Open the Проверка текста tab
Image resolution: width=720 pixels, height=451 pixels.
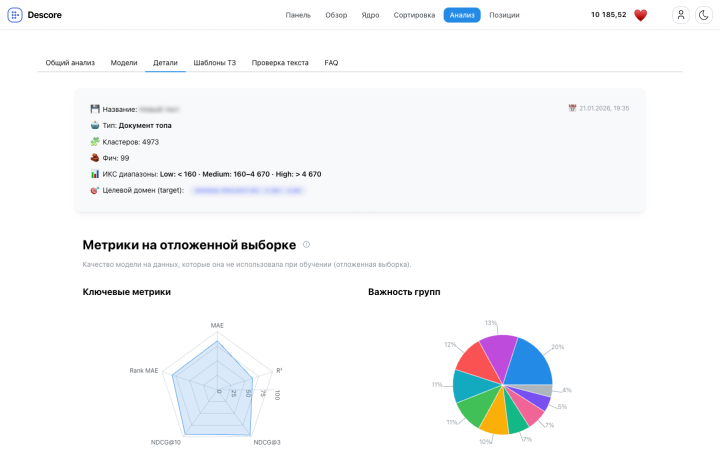click(280, 63)
